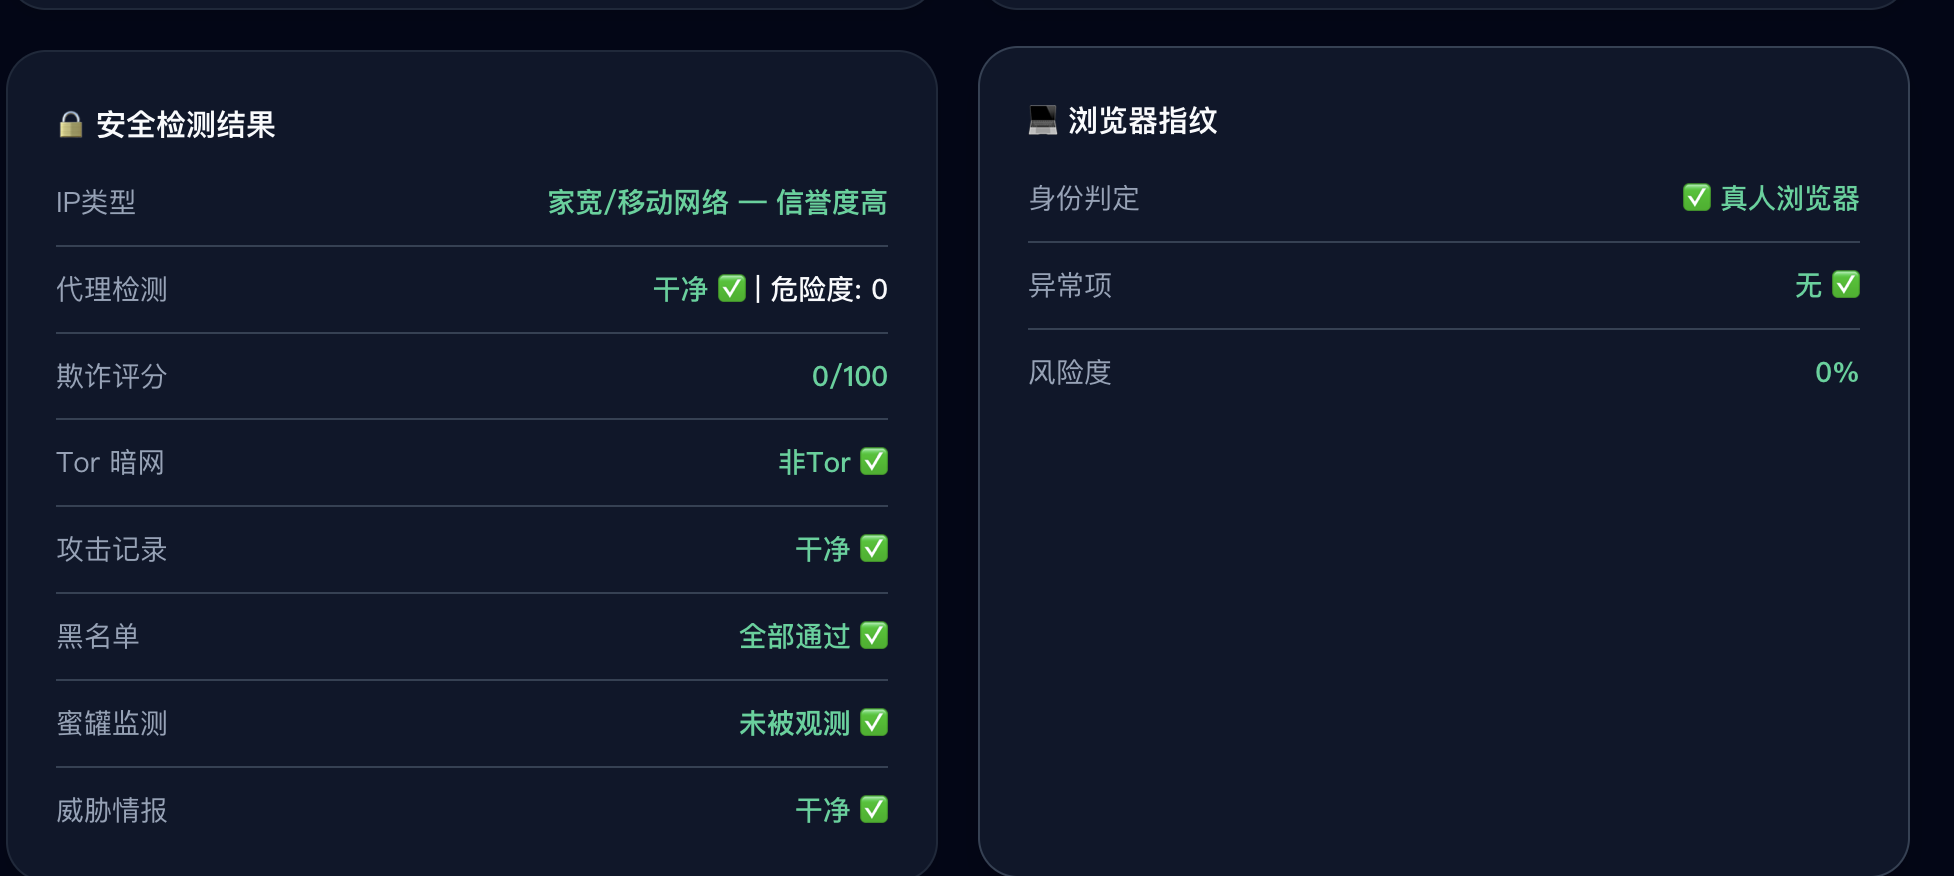This screenshot has width=1954, height=876.
Task: Click the 危险度: 0 text
Action: [x=829, y=289]
